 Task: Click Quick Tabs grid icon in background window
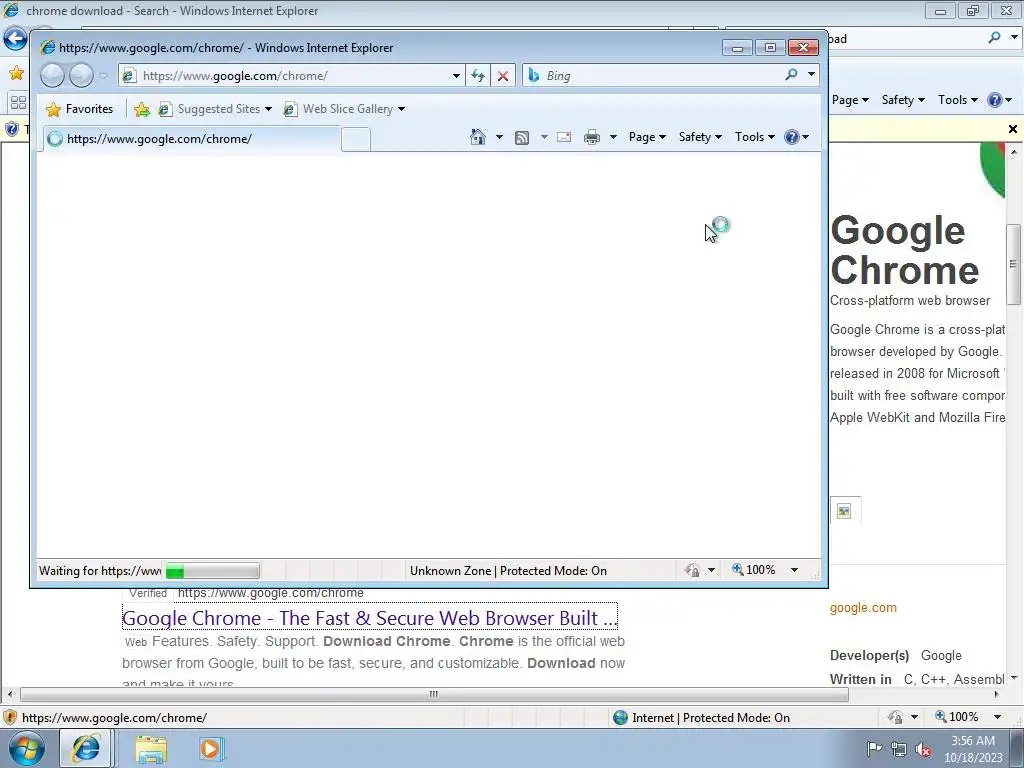click(x=18, y=103)
